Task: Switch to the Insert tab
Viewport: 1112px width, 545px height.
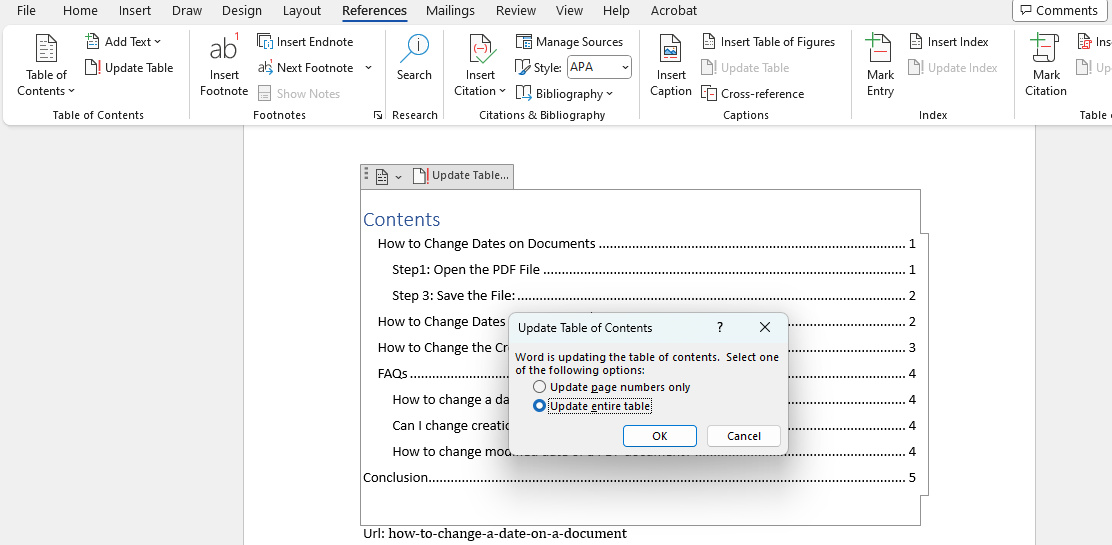Action: coord(135,11)
